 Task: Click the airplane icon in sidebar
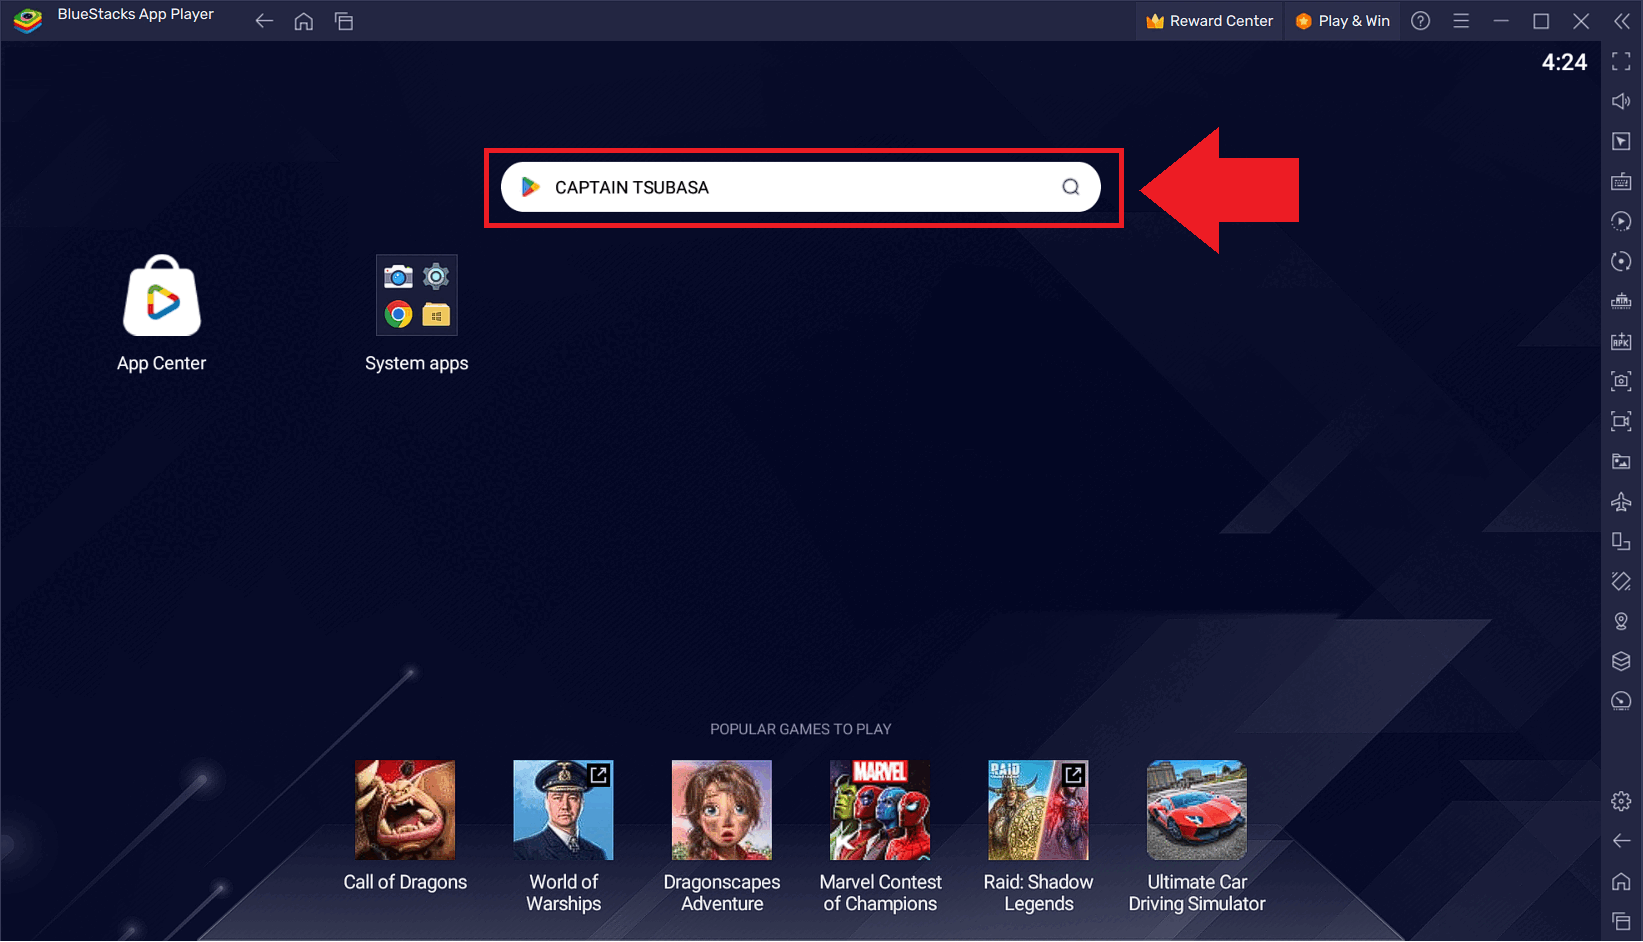(x=1621, y=502)
